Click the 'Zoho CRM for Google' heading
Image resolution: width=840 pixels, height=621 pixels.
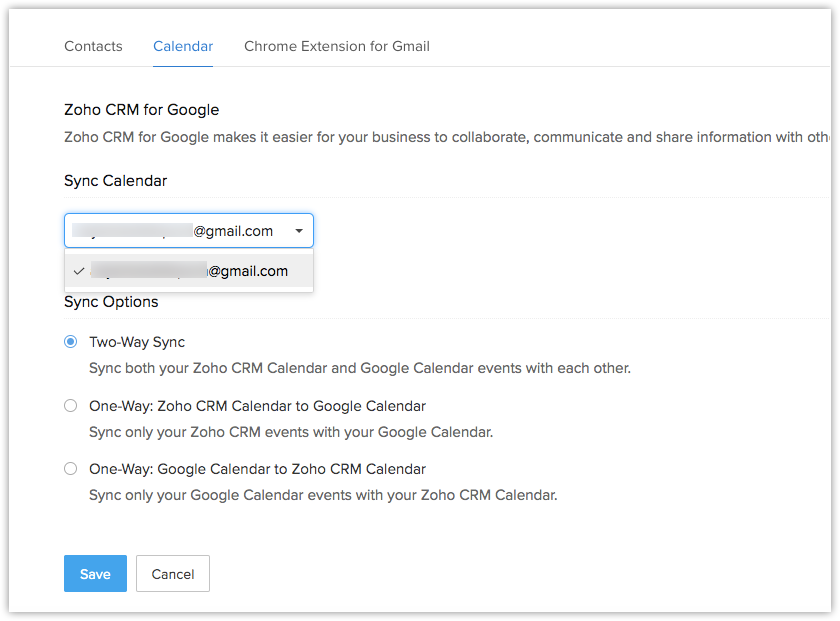pos(141,110)
